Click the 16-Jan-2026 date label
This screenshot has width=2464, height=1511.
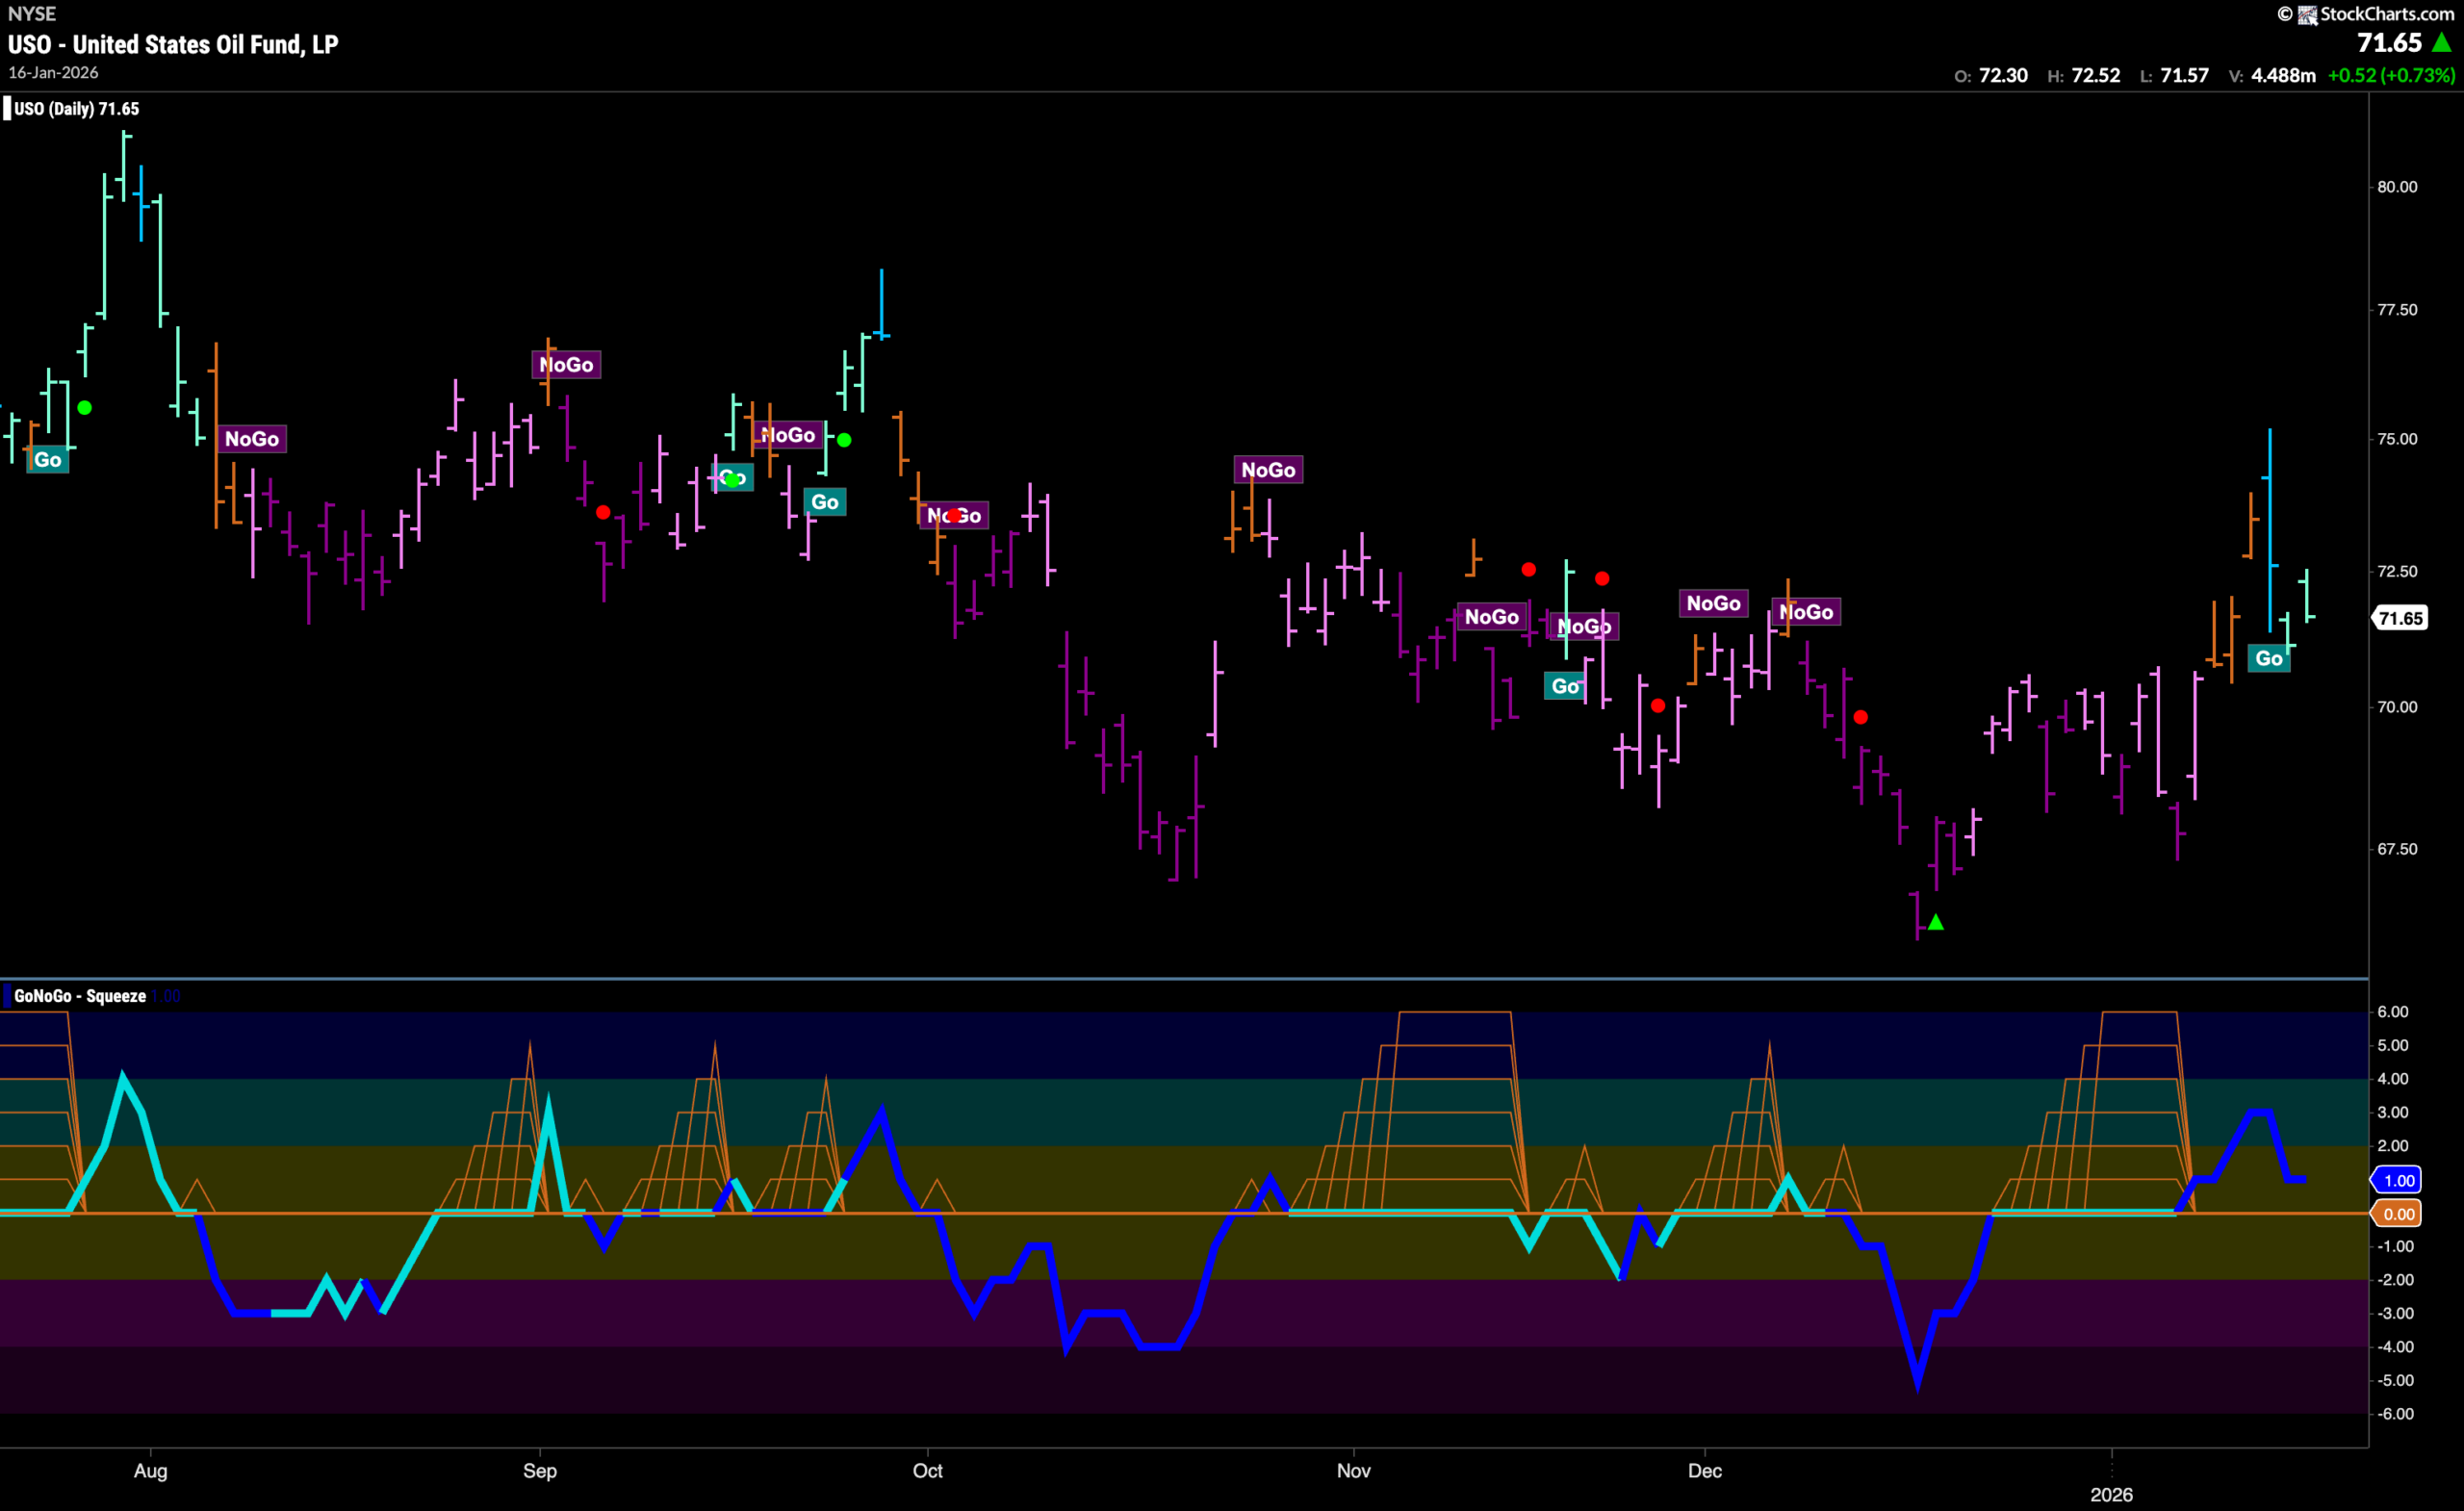[x=53, y=73]
